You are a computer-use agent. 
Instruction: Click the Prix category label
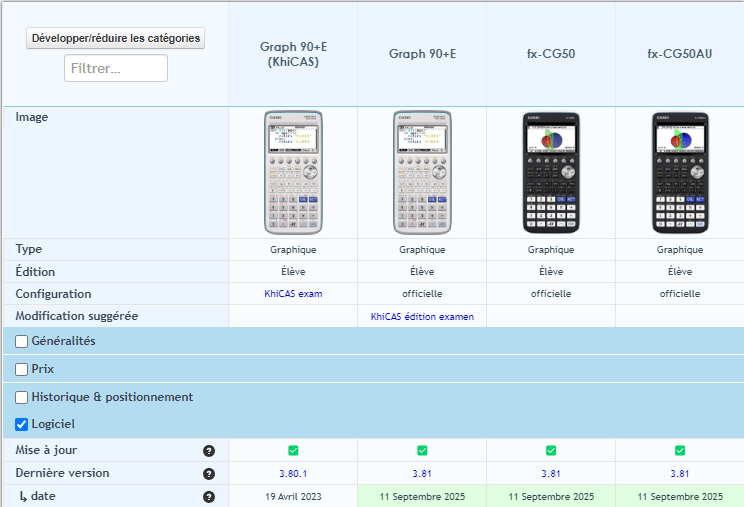tap(43, 369)
